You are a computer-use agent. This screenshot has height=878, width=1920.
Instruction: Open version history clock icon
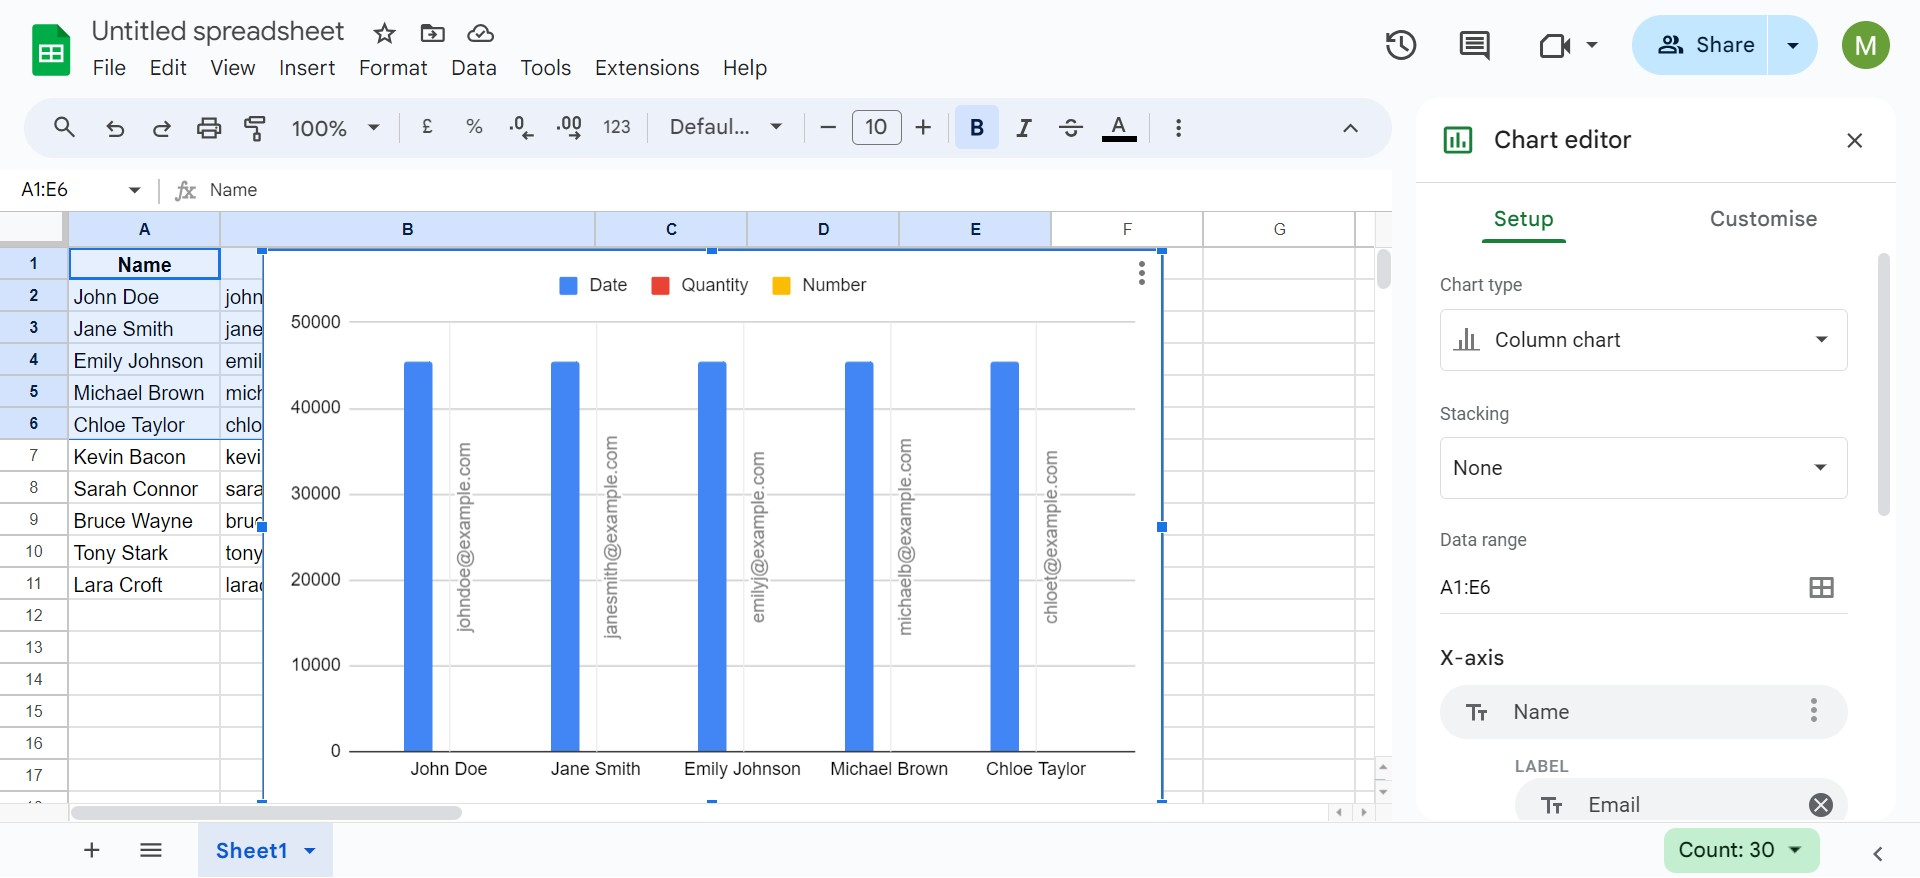[1401, 45]
